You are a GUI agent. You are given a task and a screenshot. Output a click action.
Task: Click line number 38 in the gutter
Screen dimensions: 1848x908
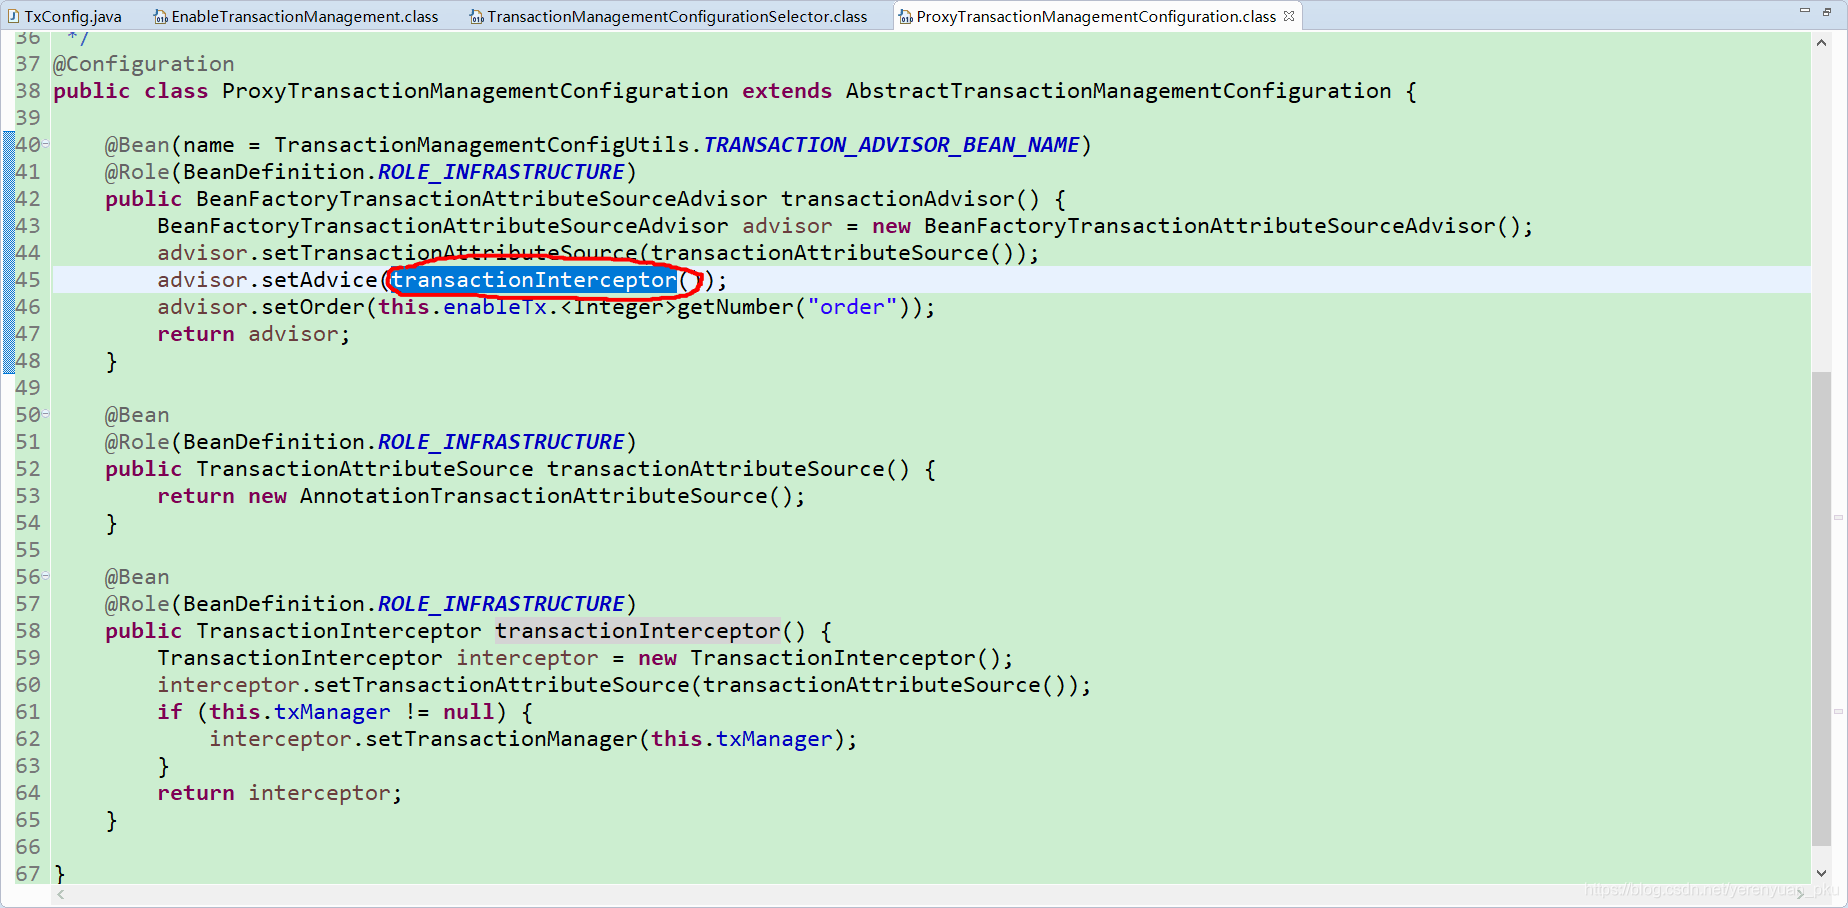(28, 91)
